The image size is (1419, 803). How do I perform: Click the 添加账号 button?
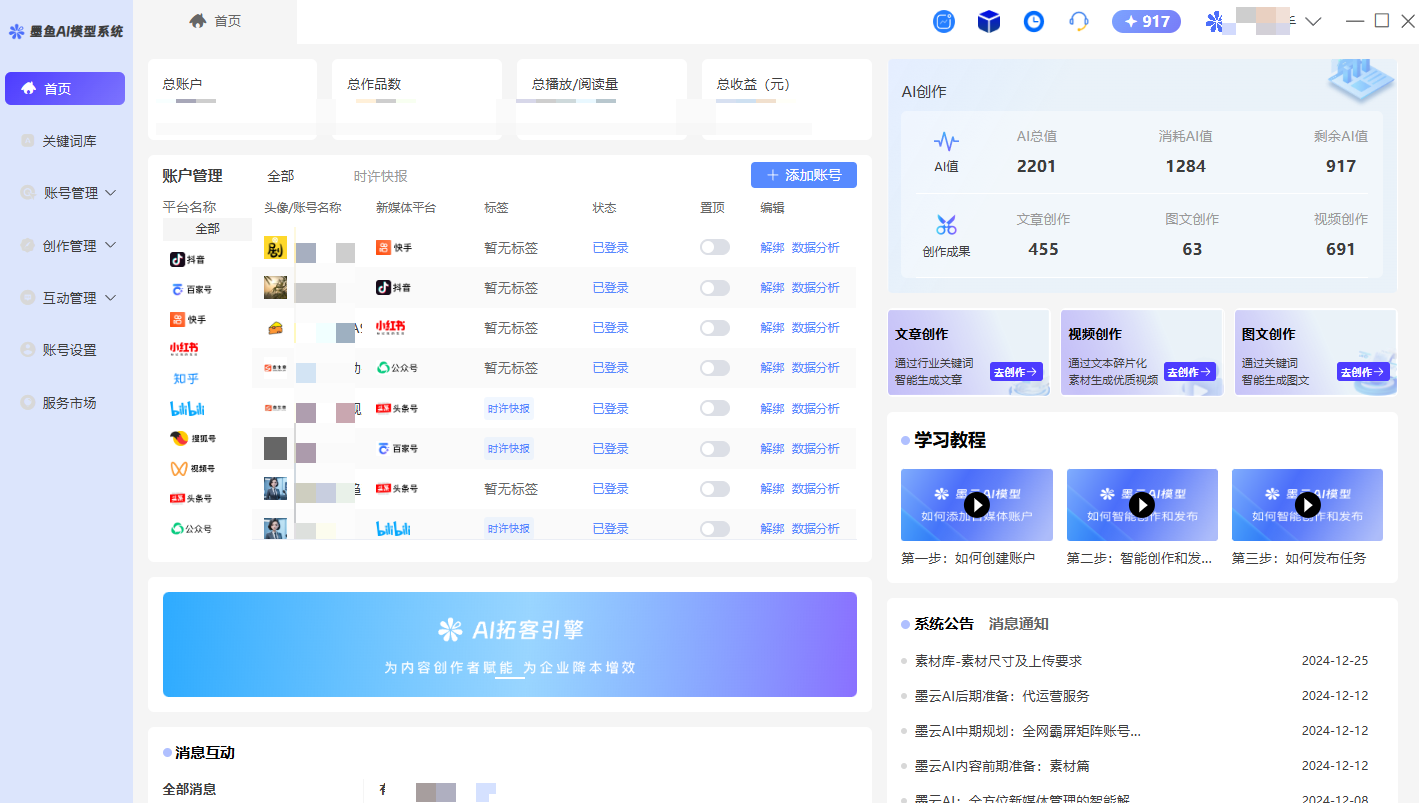803,175
